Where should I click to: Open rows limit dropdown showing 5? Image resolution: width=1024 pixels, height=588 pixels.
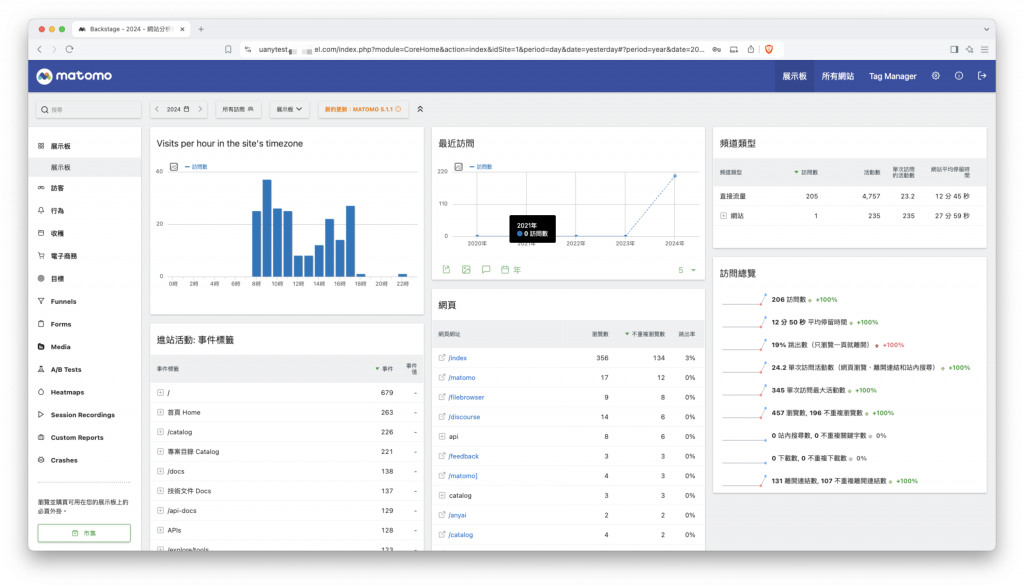click(x=686, y=270)
